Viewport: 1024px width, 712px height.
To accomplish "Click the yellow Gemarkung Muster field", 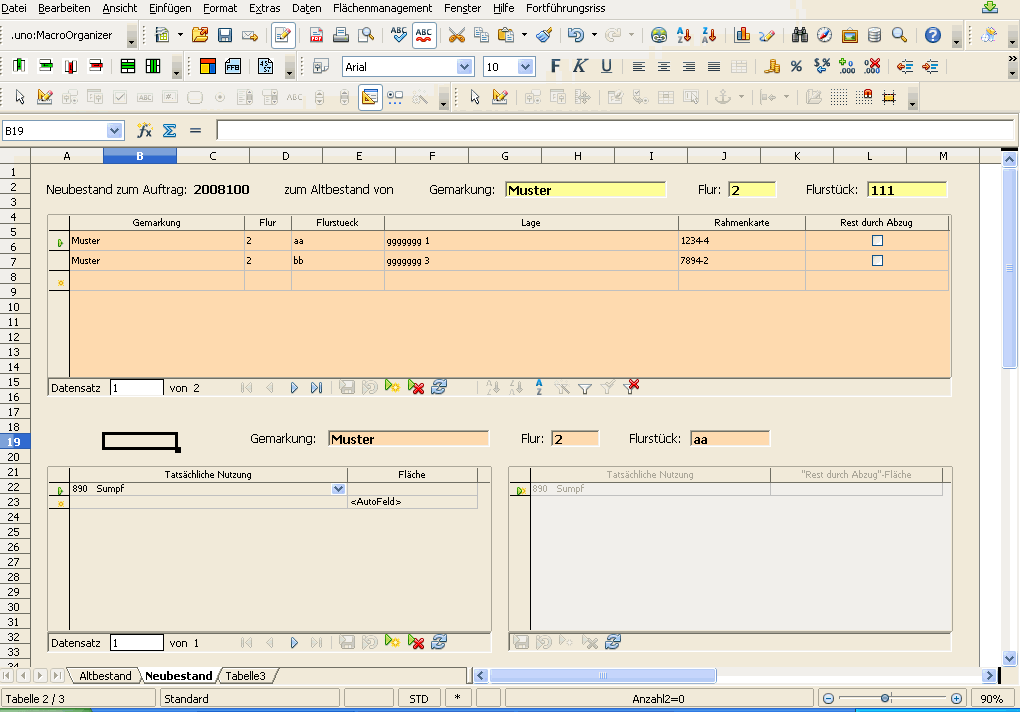I will pos(586,190).
